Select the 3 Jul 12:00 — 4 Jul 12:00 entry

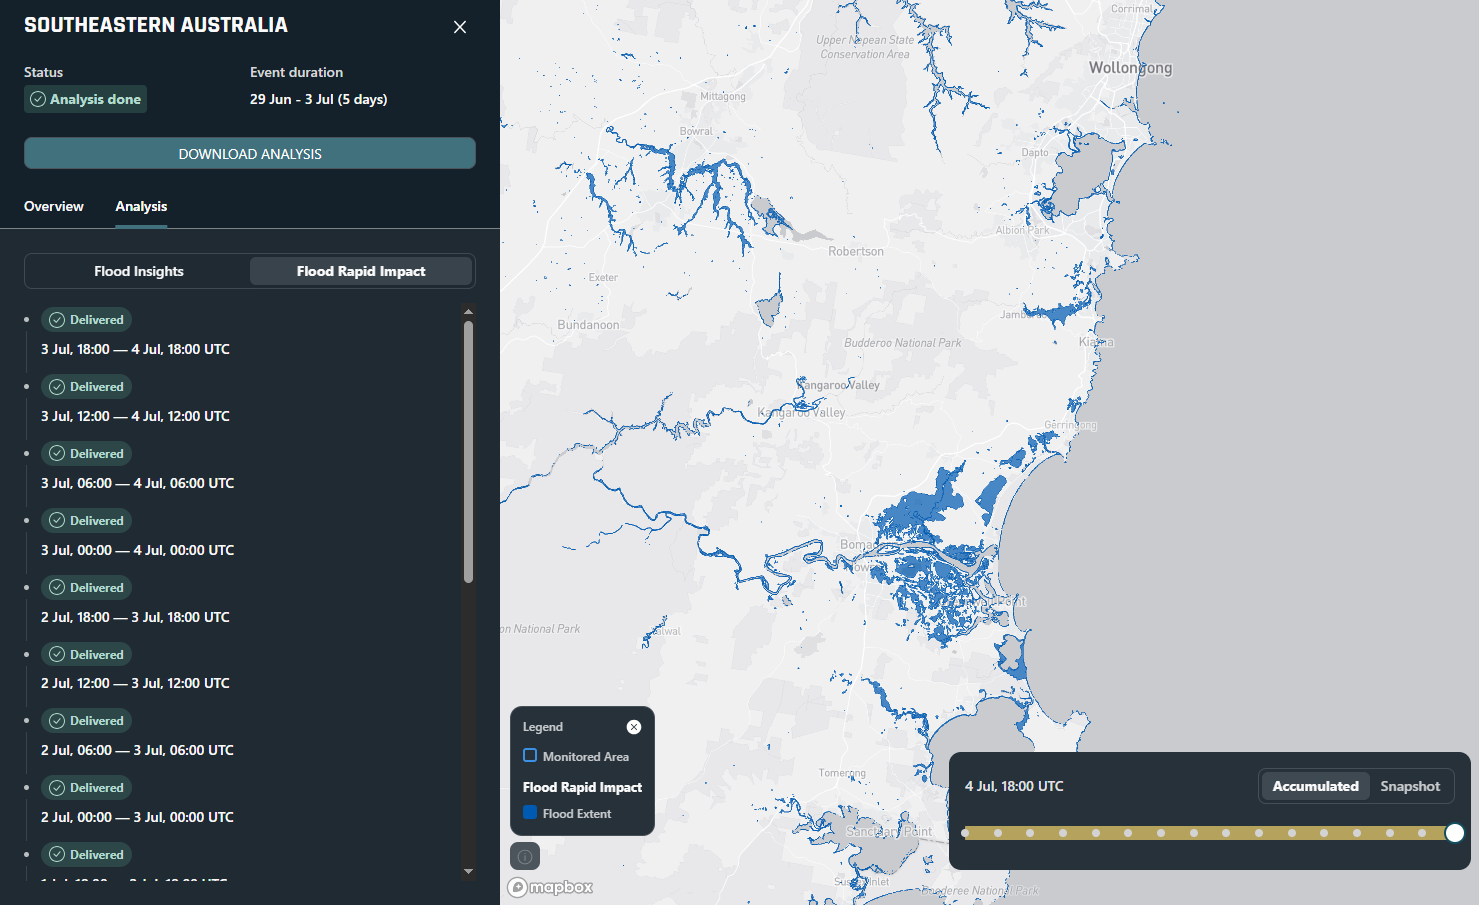pyautogui.click(x=135, y=416)
